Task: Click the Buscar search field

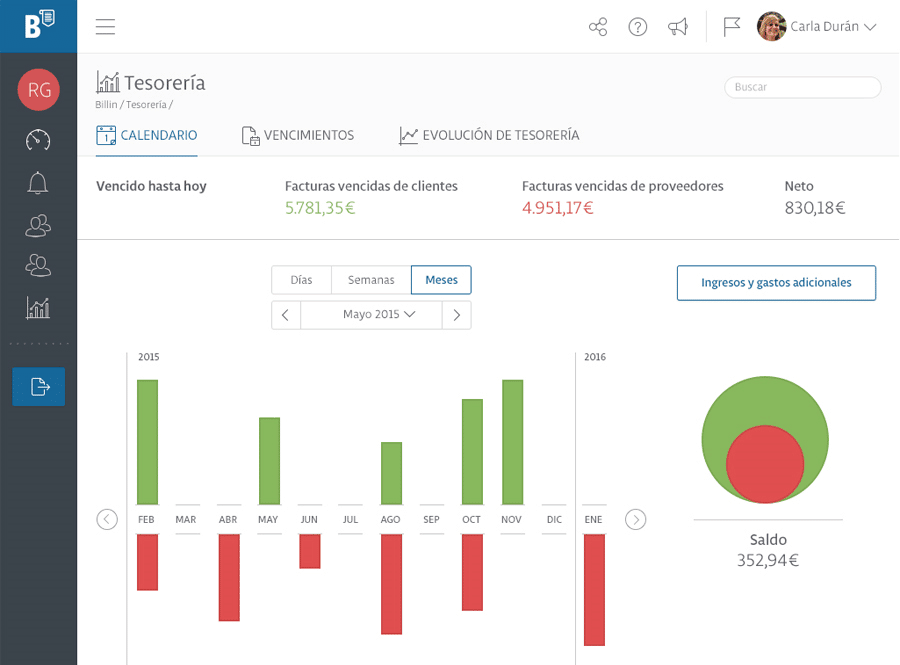Action: pyautogui.click(x=802, y=87)
